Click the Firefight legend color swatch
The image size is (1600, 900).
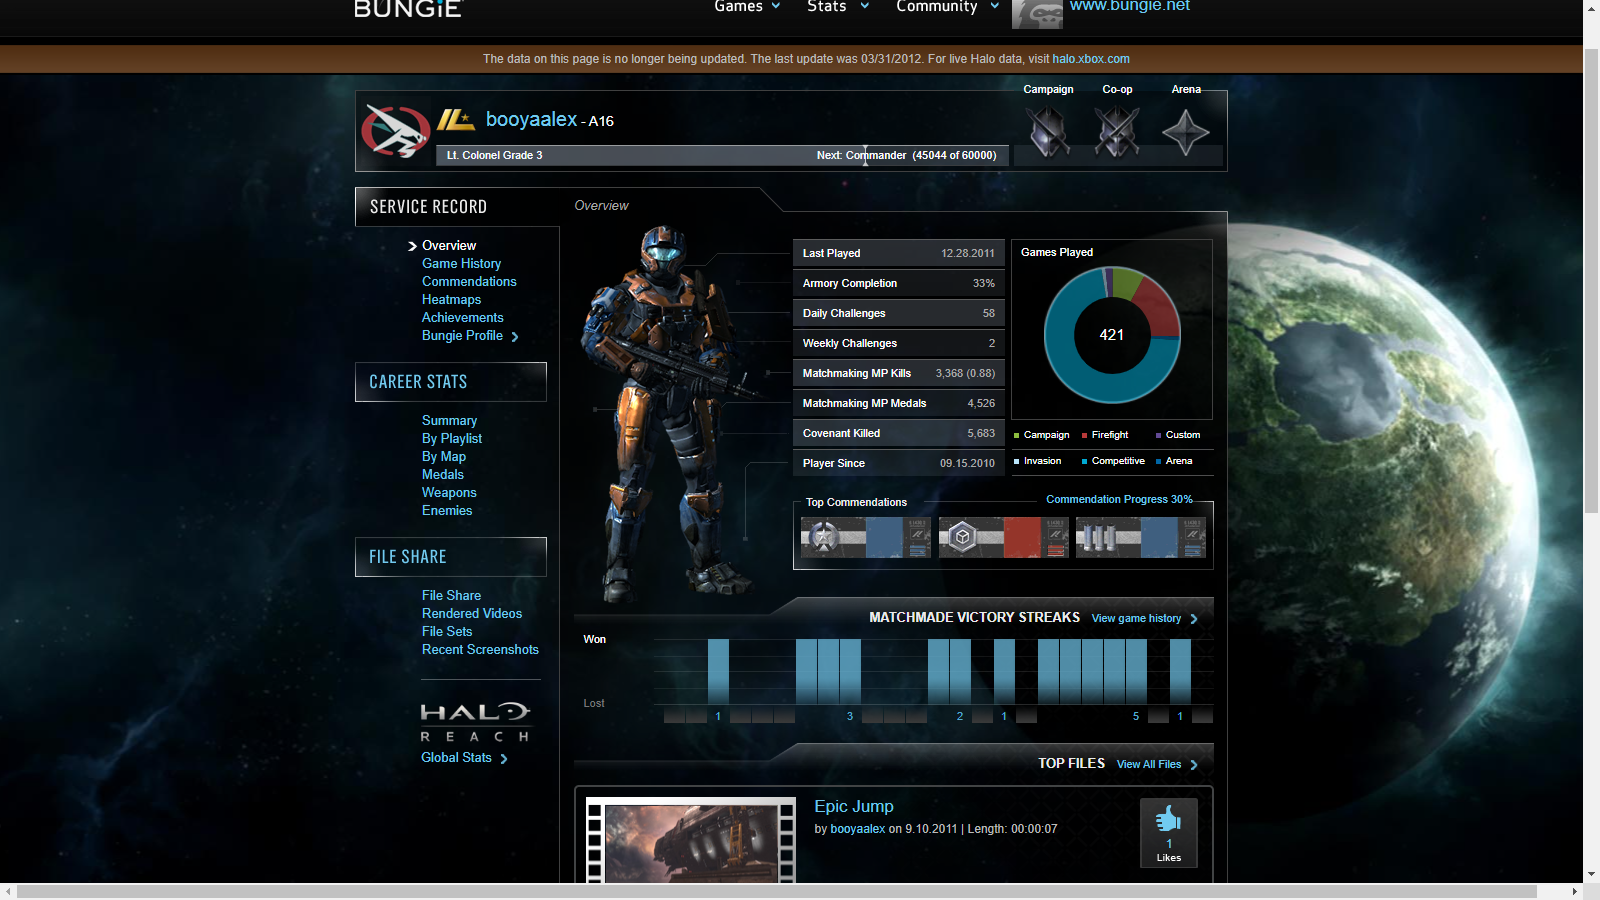(1084, 435)
